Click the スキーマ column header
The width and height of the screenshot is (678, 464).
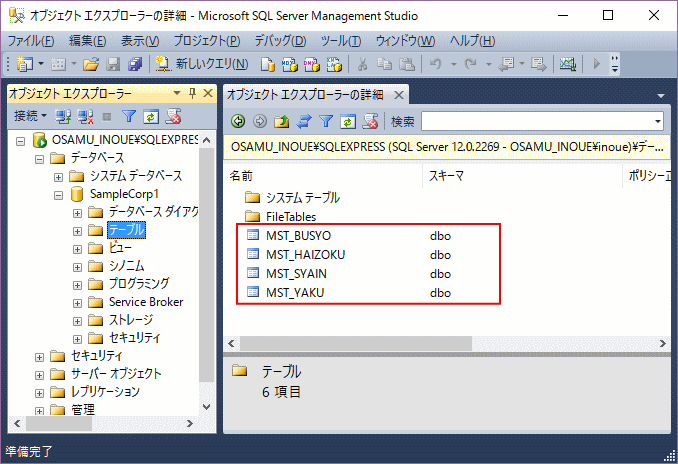(522, 176)
